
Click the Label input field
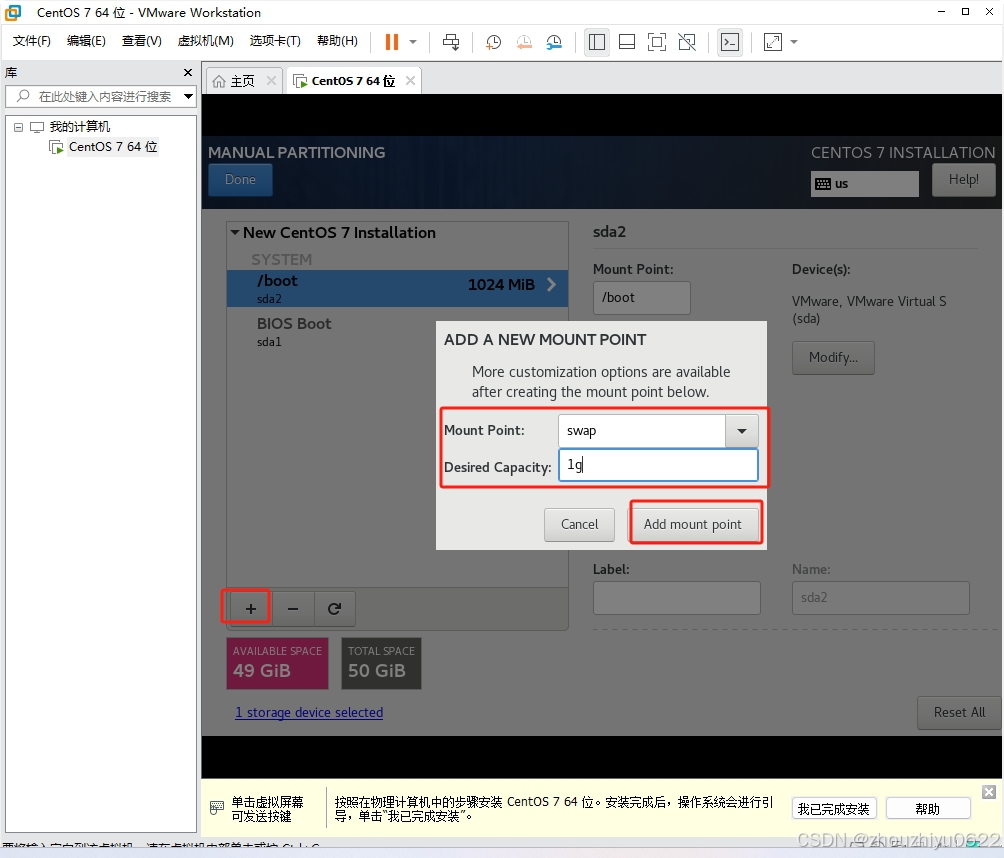tap(677, 598)
